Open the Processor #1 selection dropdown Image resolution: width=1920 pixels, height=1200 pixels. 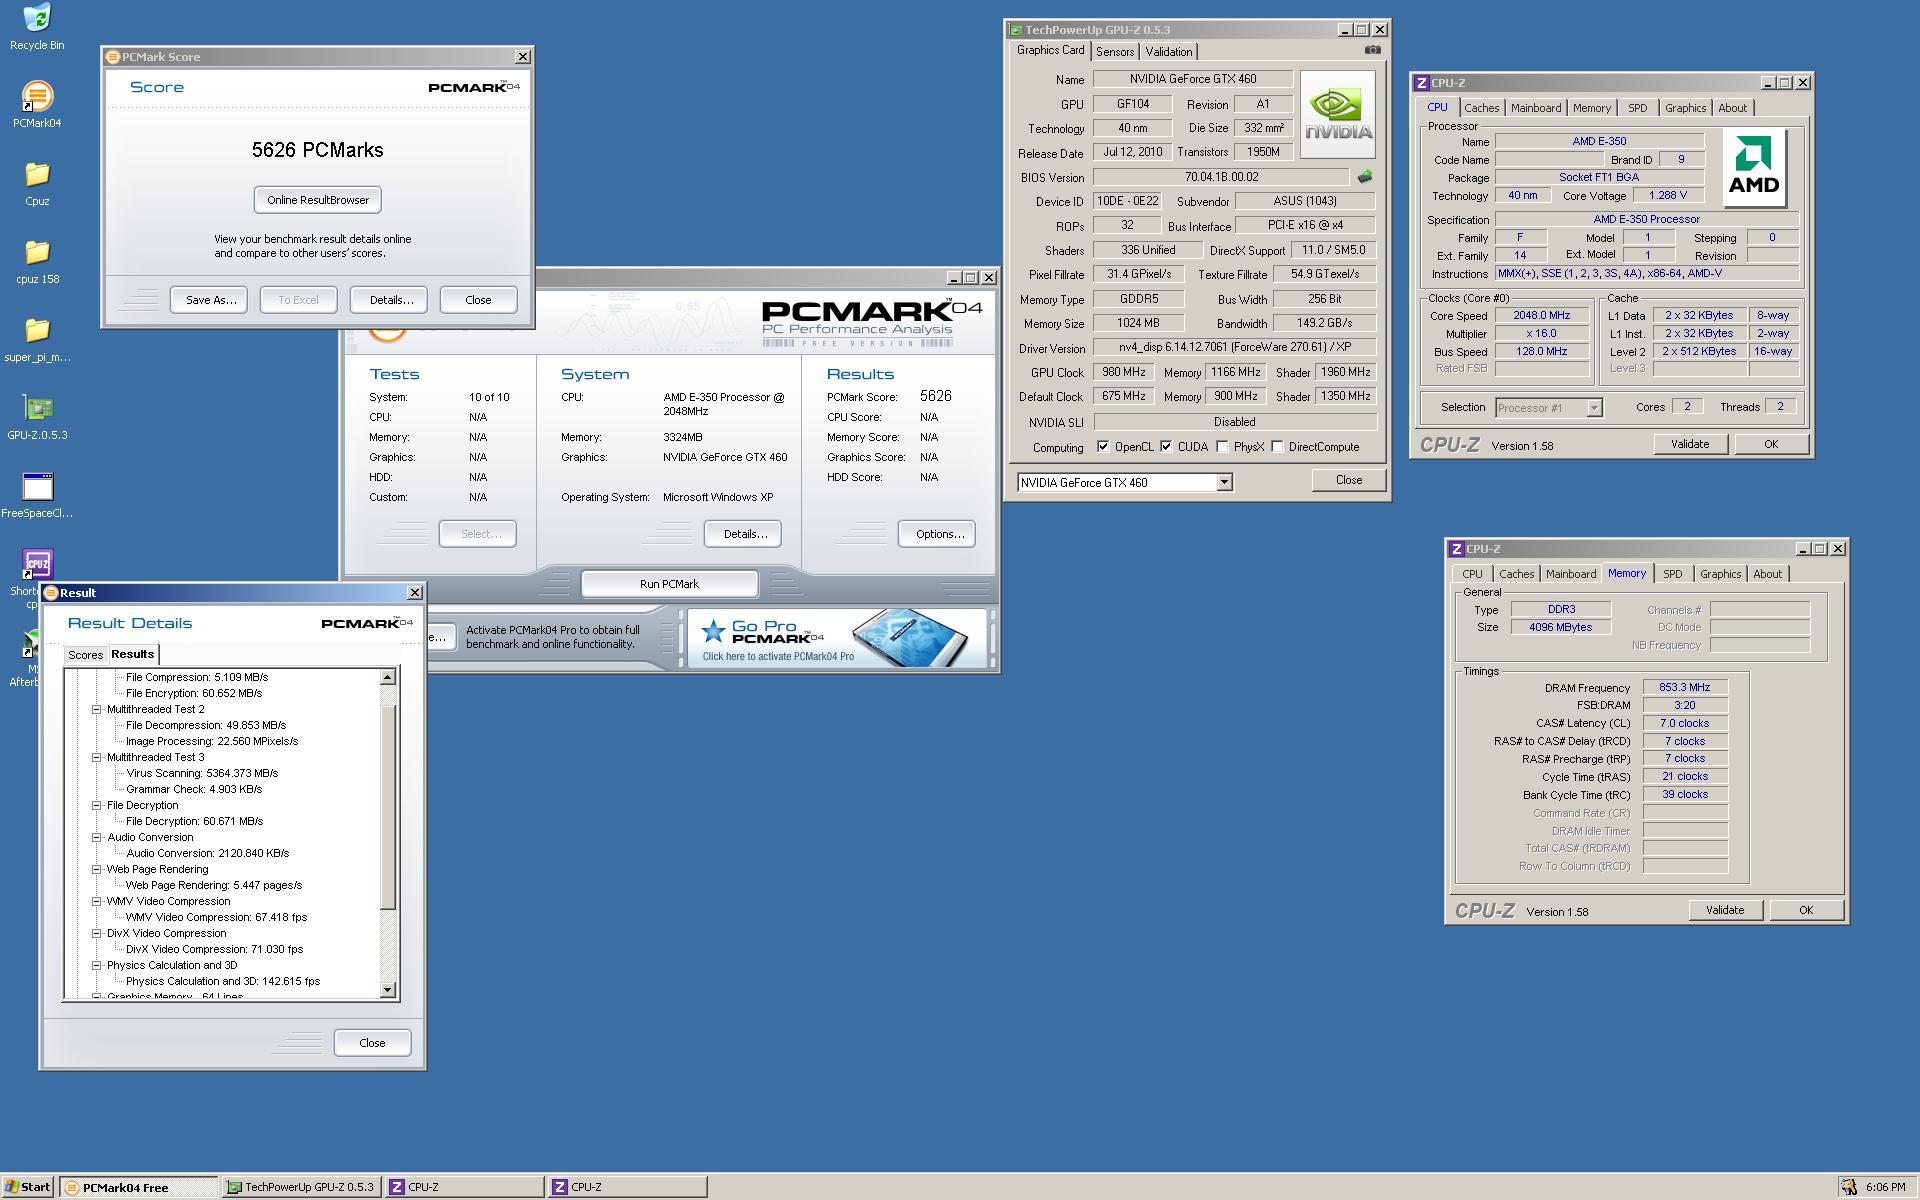coord(1594,407)
